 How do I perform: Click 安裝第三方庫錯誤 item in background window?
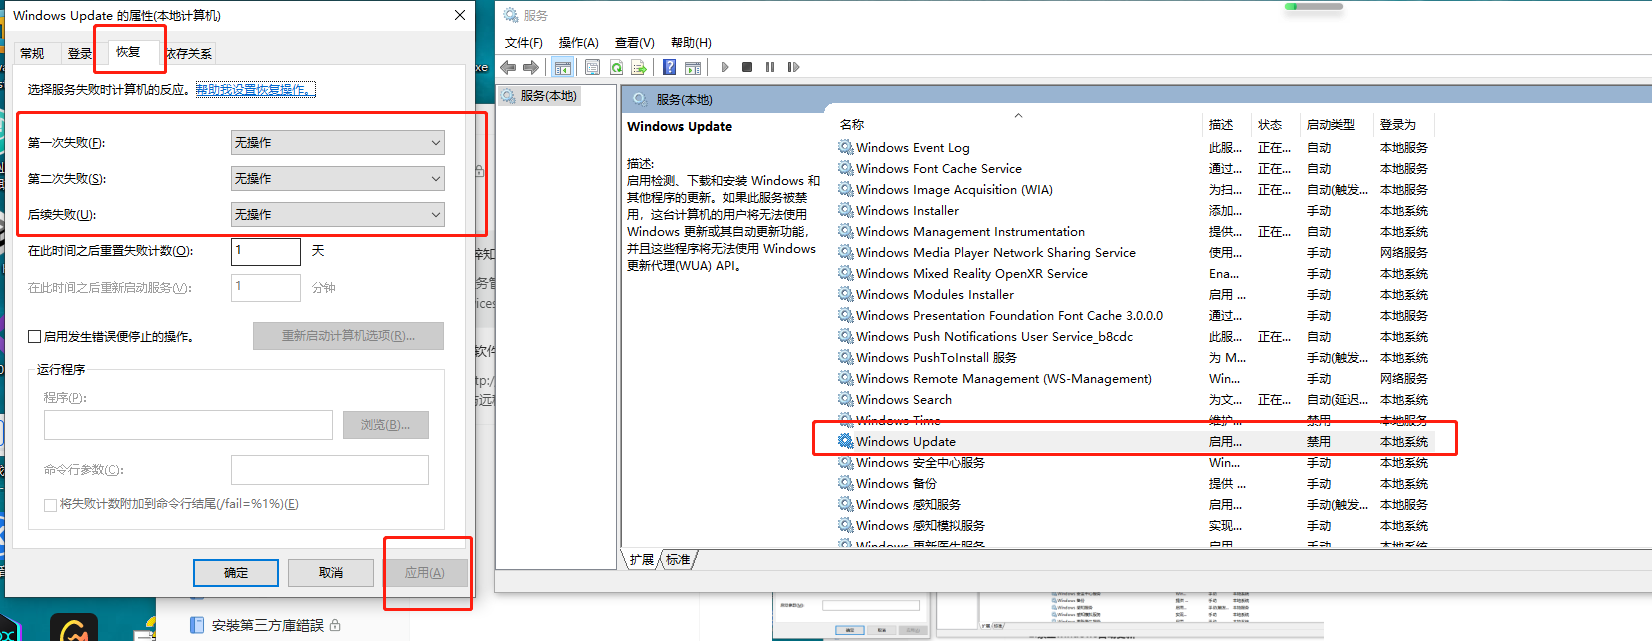coord(267,625)
